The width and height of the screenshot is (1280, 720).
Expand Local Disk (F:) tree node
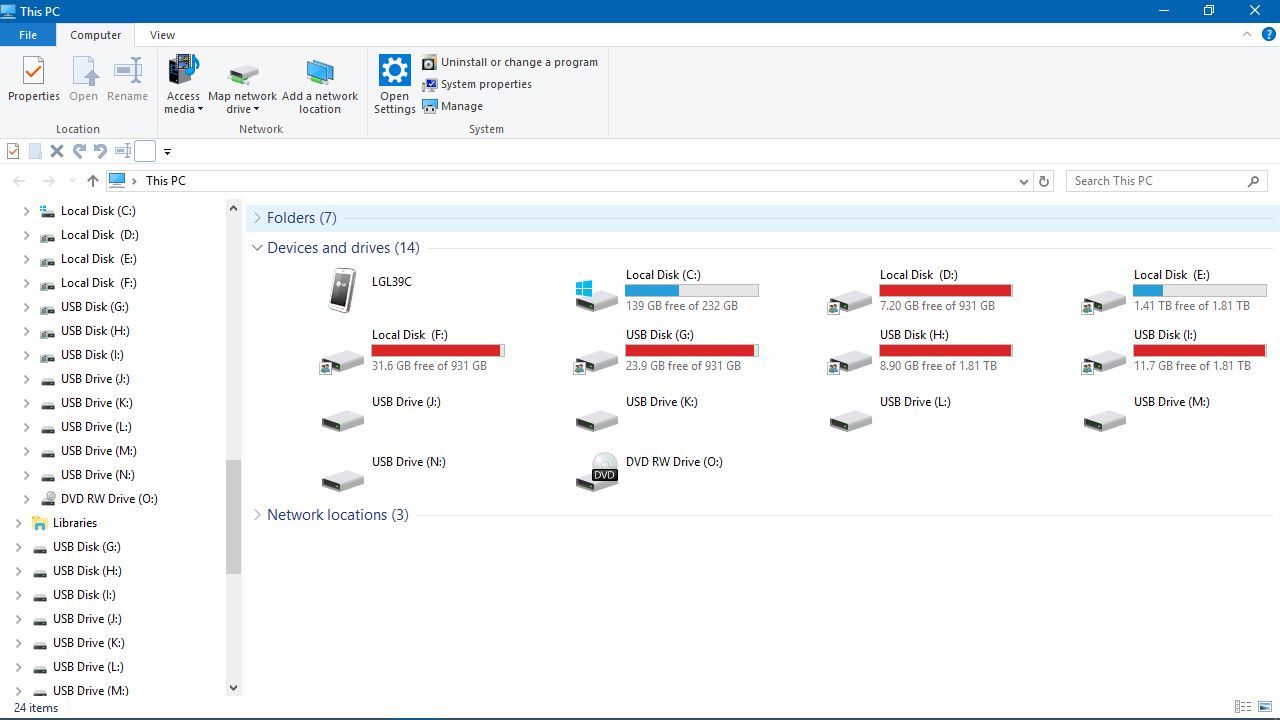pyautogui.click(x=26, y=283)
